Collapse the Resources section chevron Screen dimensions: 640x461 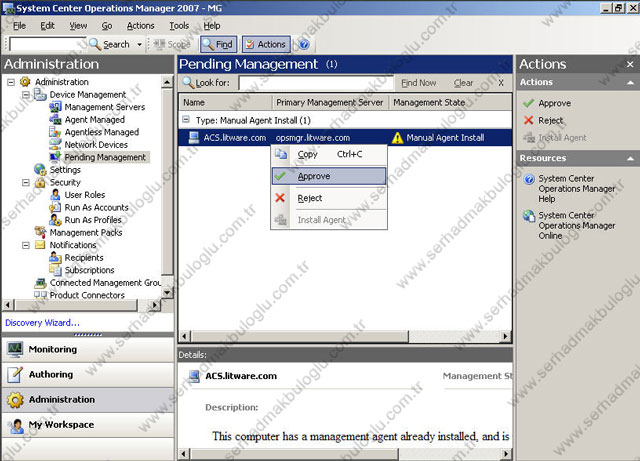(630, 158)
